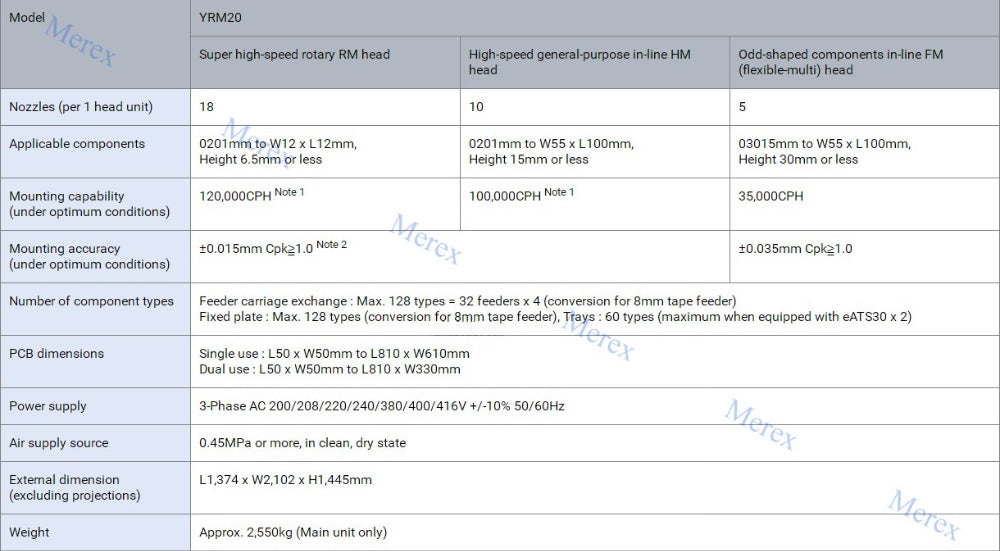Viewport: 1000px width, 551px height.
Task: Click the 'Approx. 2,550kg' weight value
Action: [293, 533]
